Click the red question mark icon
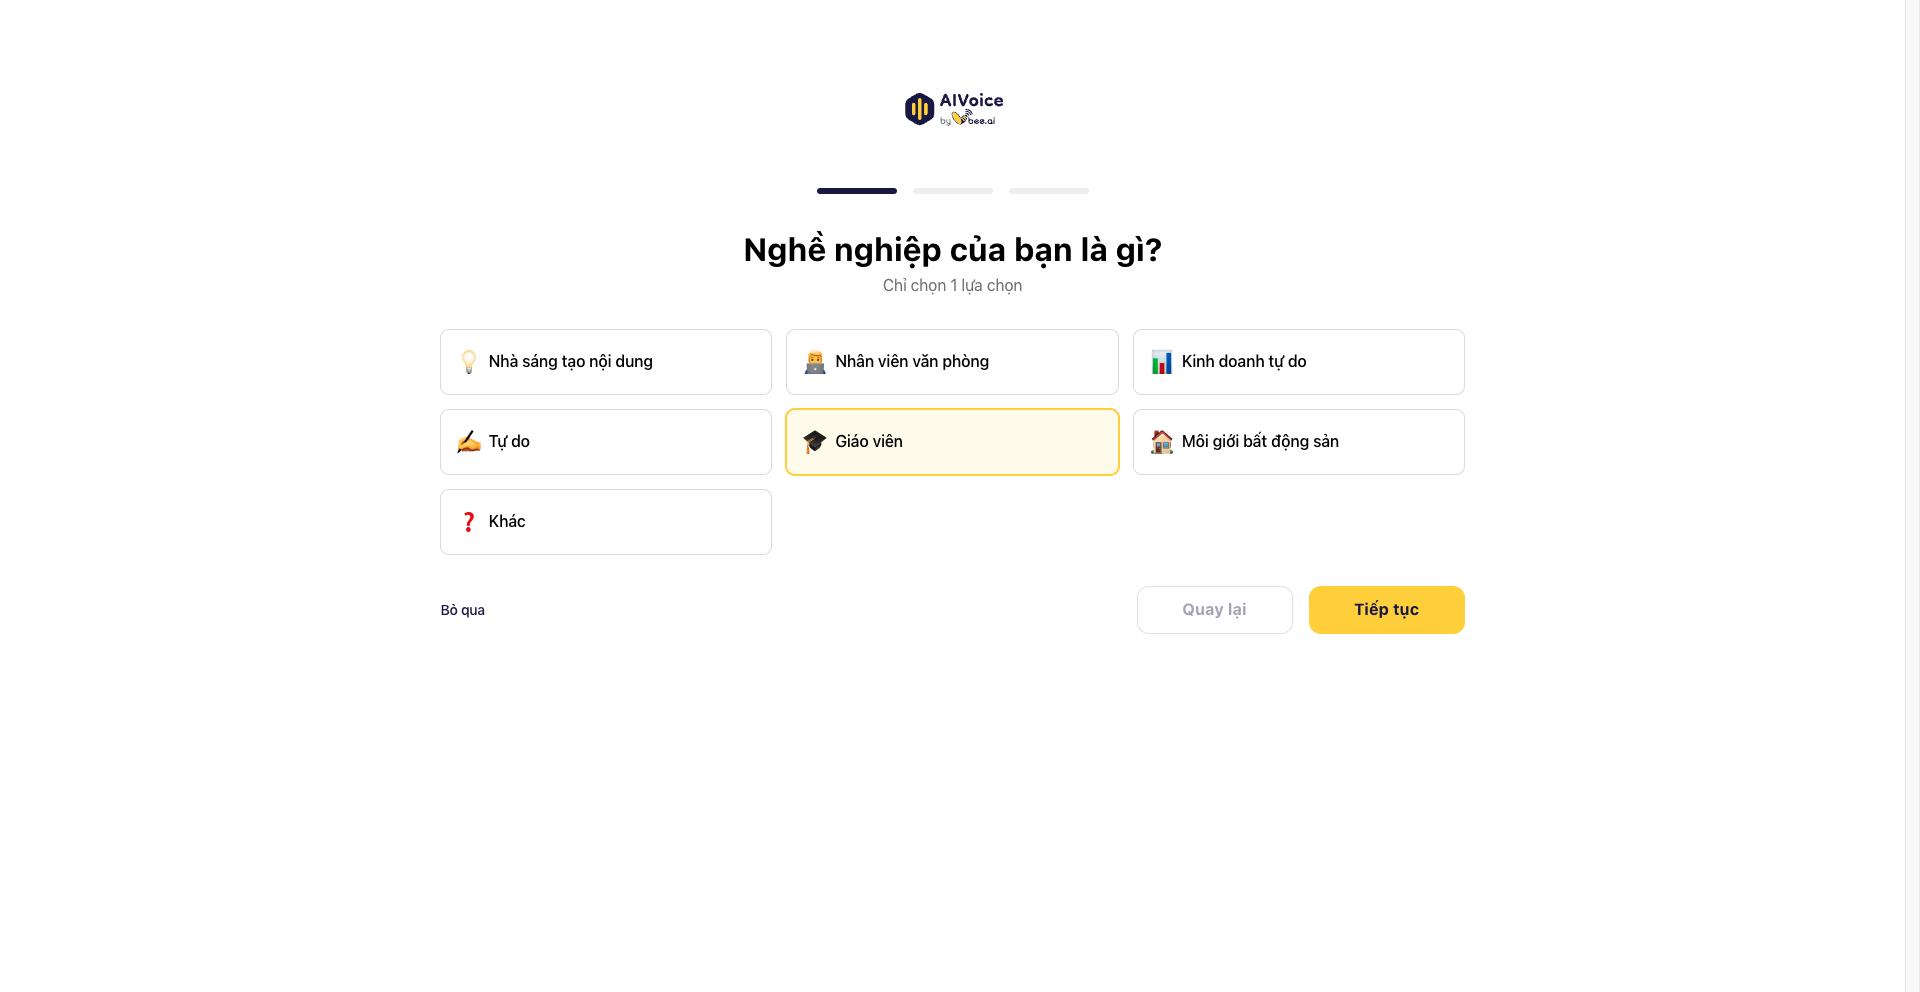This screenshot has width=1920, height=992. (x=468, y=522)
